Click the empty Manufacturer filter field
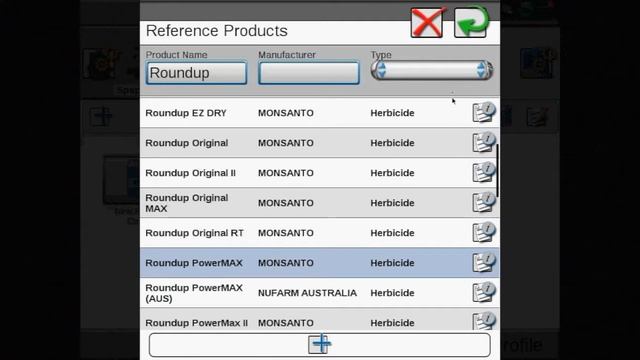The width and height of the screenshot is (640, 360). pos(309,73)
